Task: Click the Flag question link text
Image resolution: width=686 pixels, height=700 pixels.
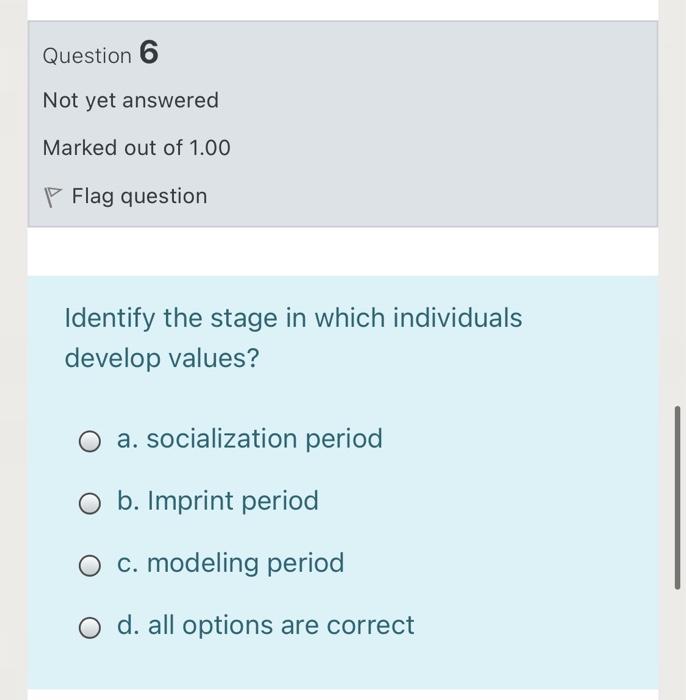Action: [139, 196]
